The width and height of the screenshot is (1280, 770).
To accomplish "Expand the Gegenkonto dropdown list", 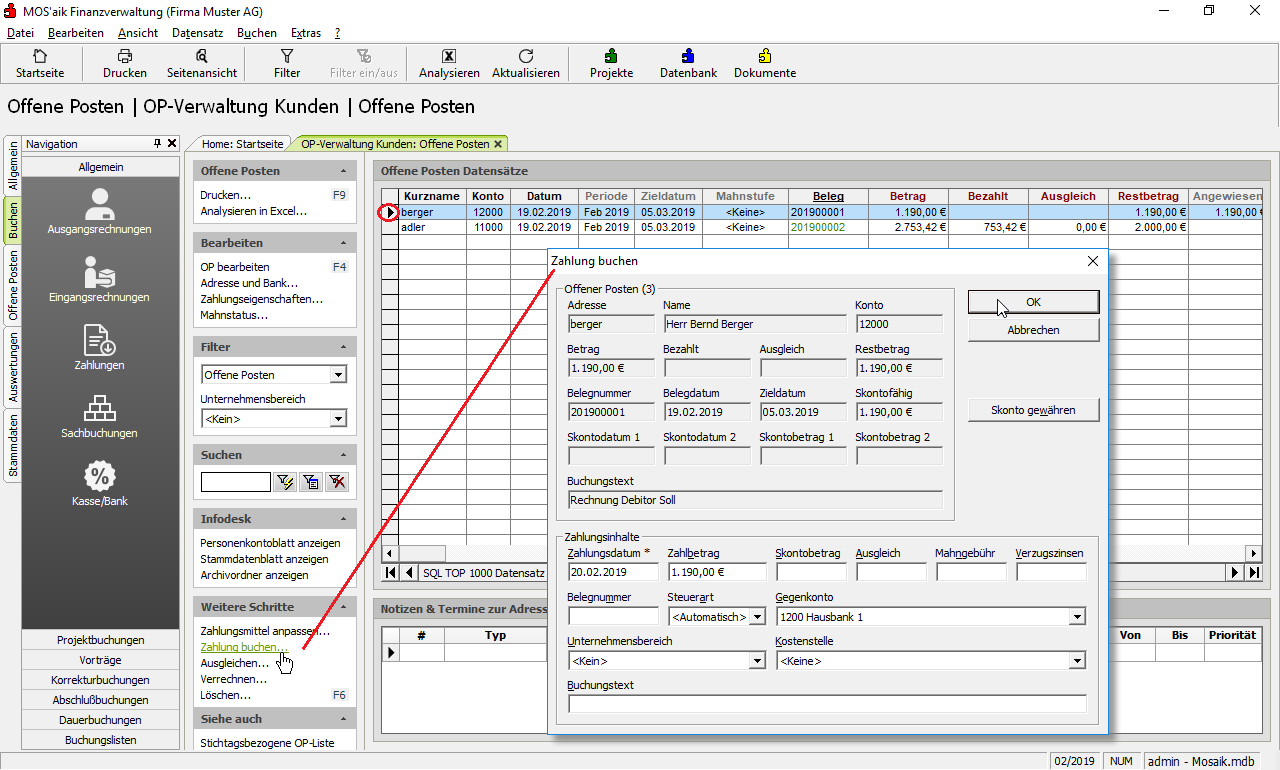I will point(1077,617).
